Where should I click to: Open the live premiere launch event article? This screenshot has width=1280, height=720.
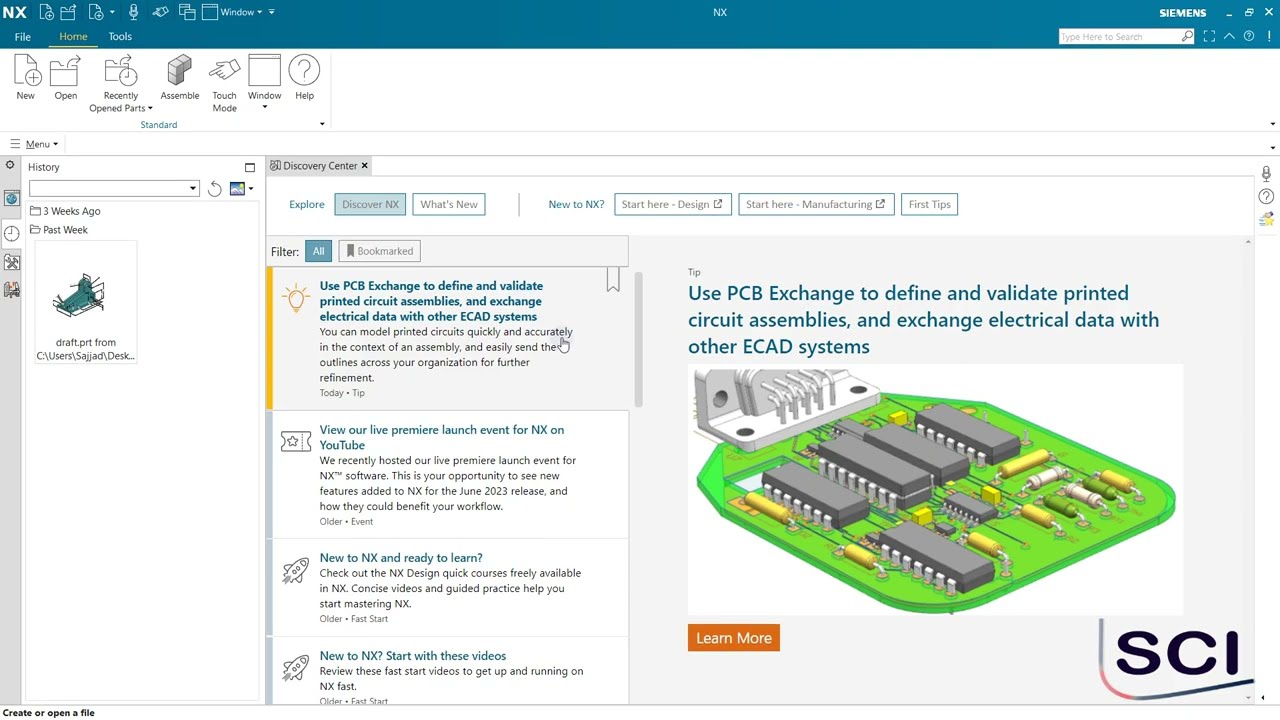448,475
